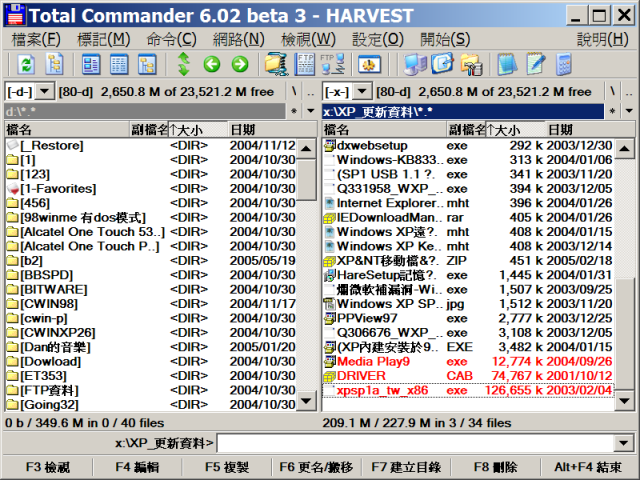The image size is (640, 480).
Task: Click the folder tools toolbar icon
Action: (471, 64)
